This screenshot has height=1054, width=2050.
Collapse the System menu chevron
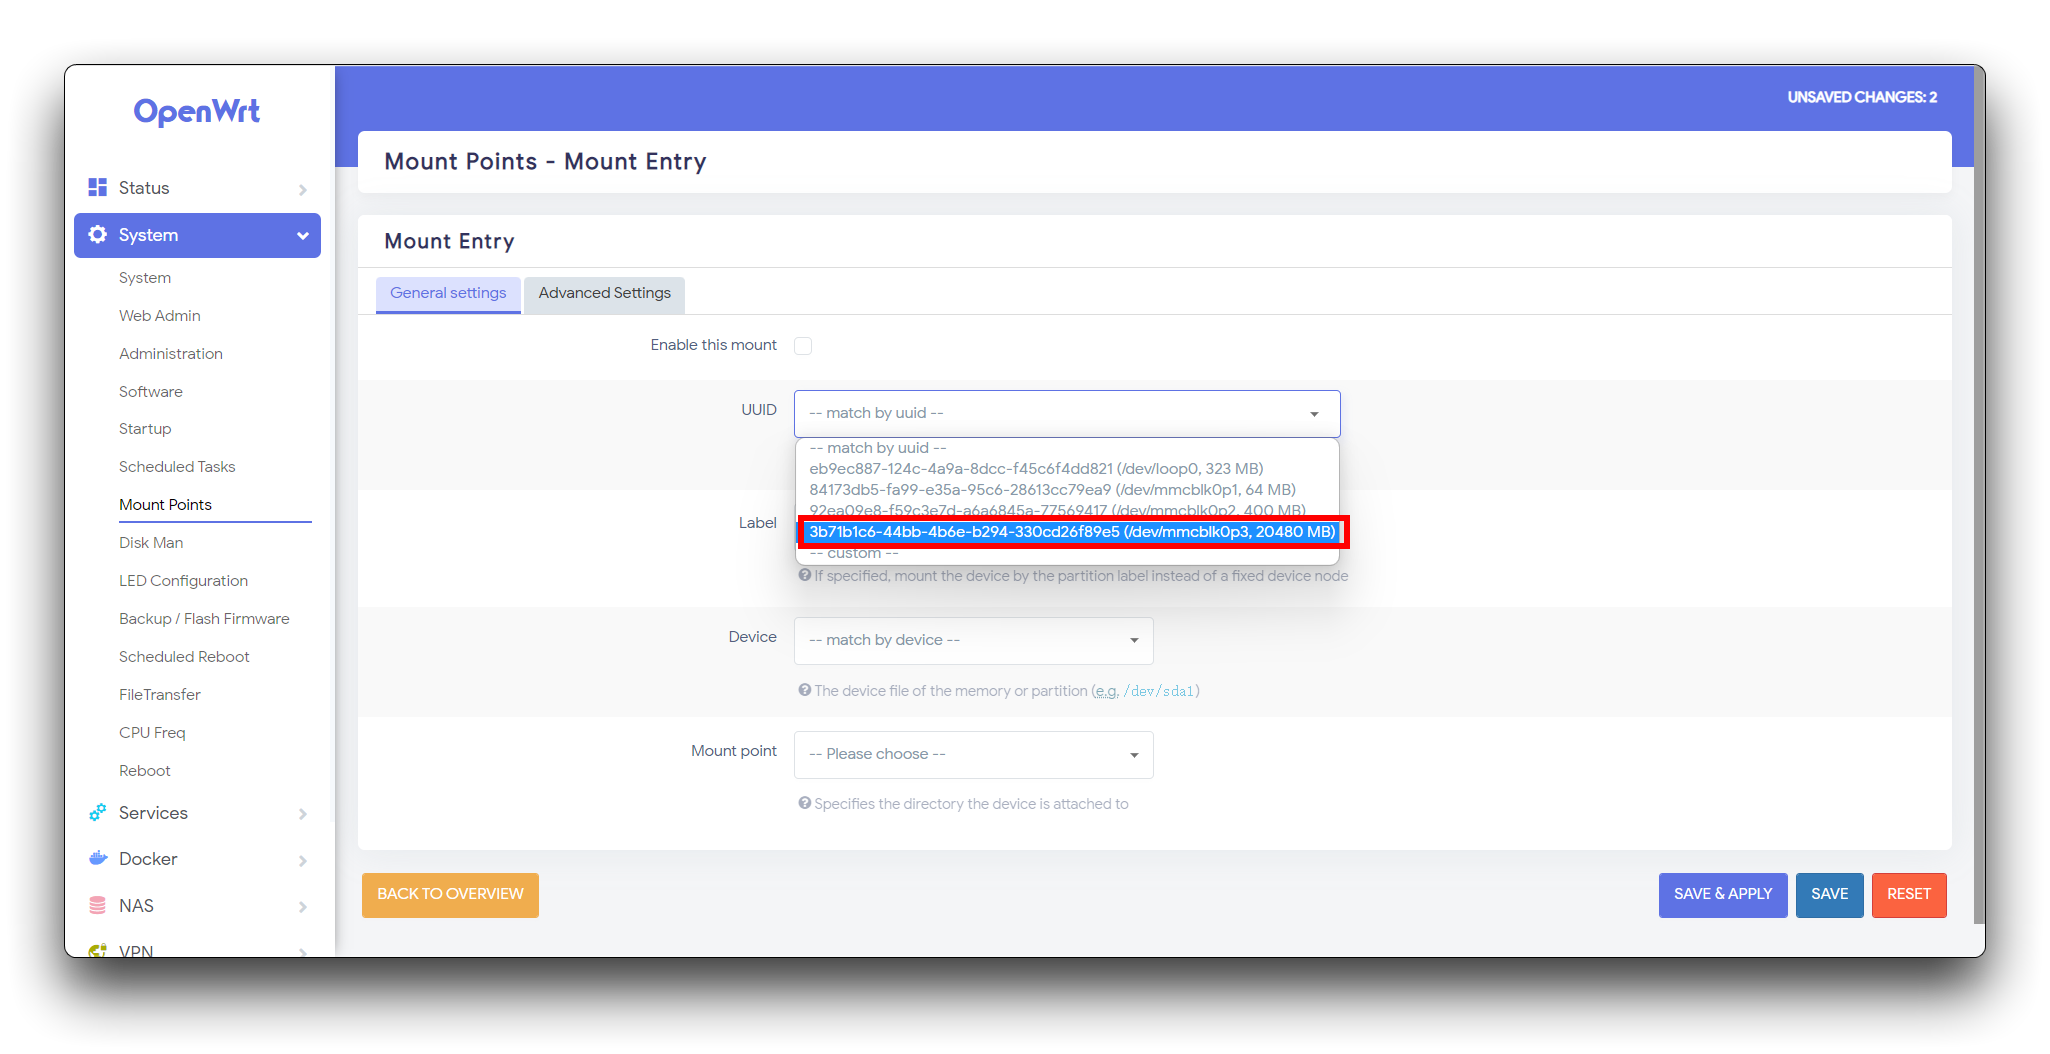(302, 236)
